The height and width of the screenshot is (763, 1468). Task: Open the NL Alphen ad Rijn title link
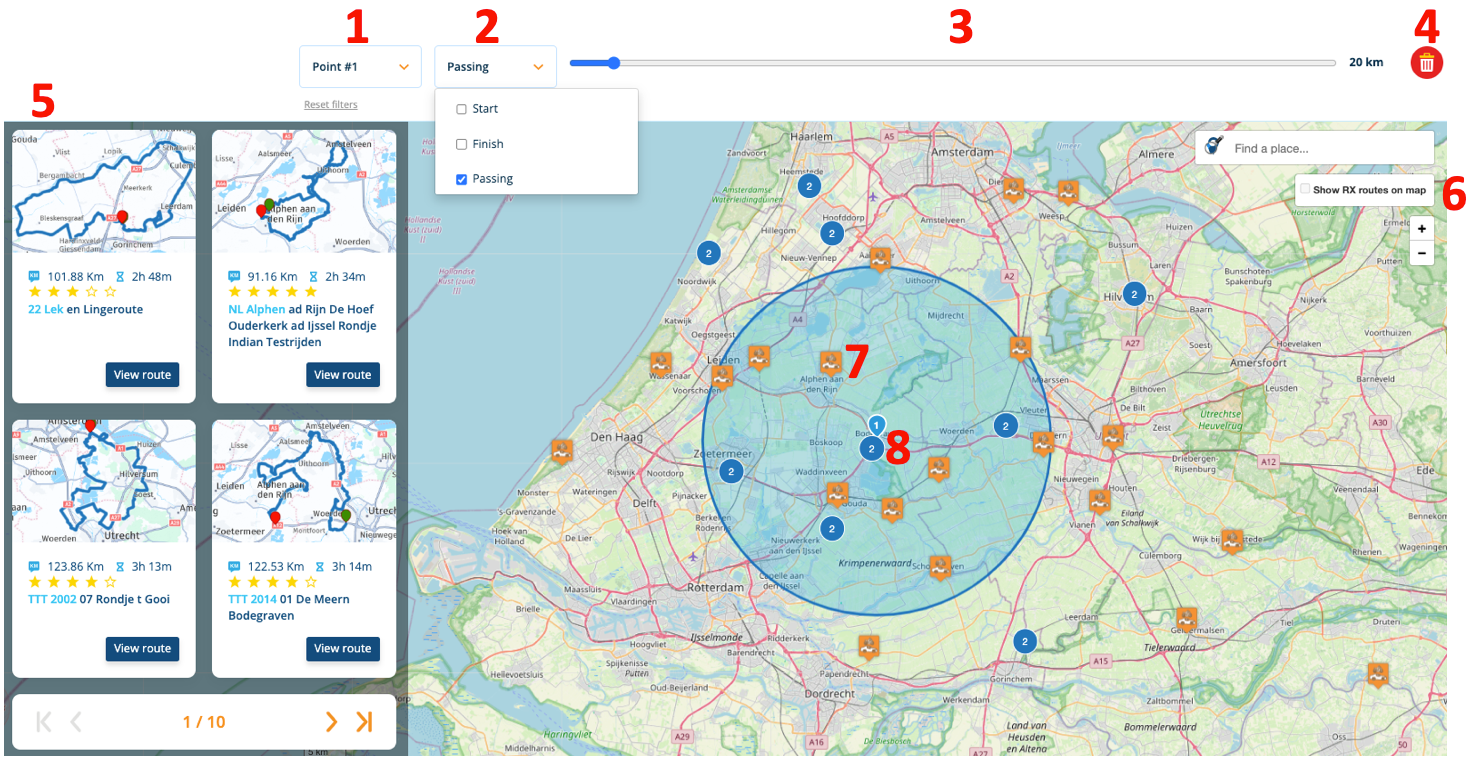click(302, 326)
